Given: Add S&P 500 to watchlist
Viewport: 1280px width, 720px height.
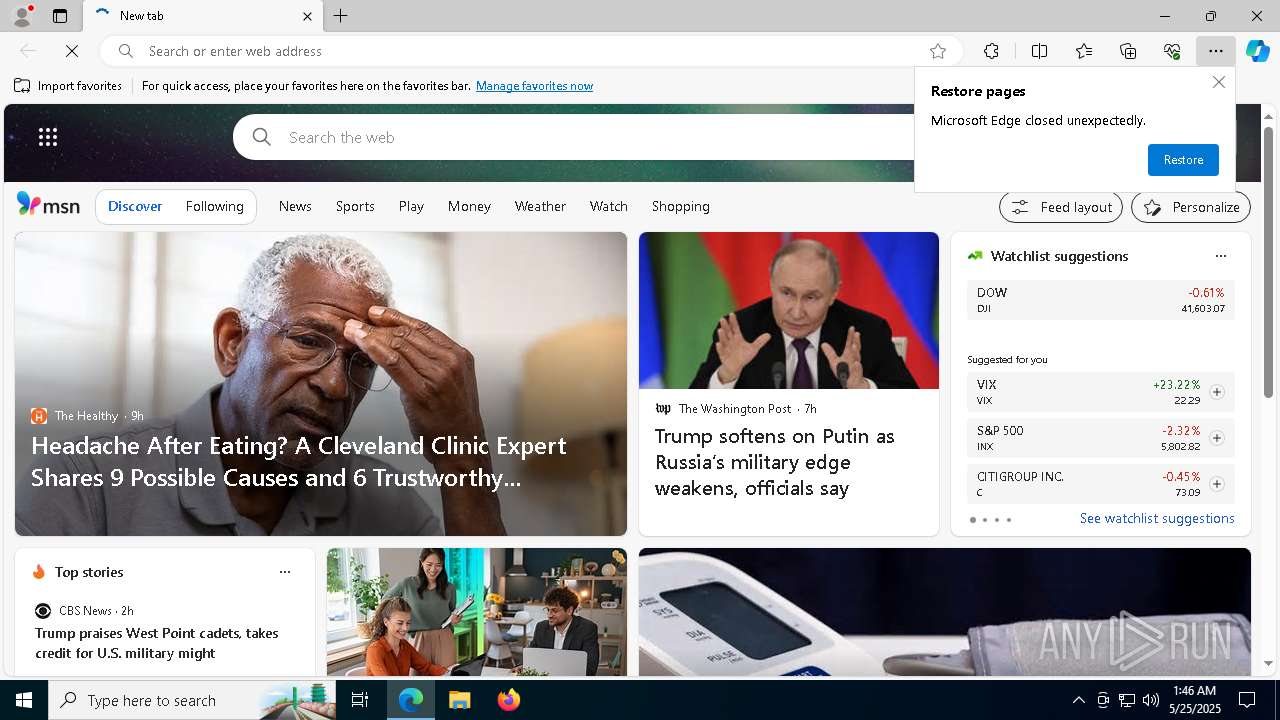Looking at the screenshot, I should click(x=1216, y=438).
